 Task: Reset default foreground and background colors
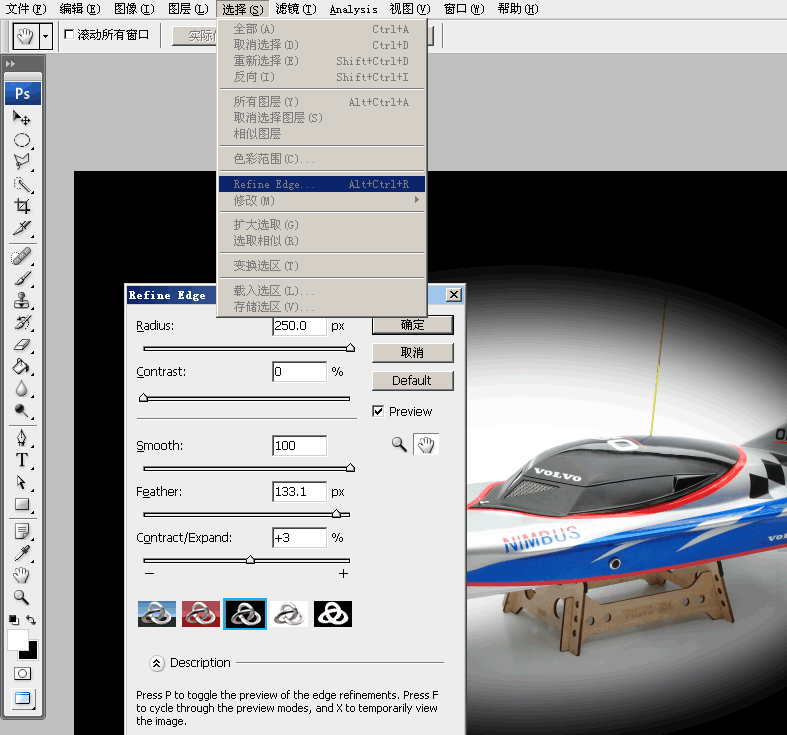tap(14, 620)
